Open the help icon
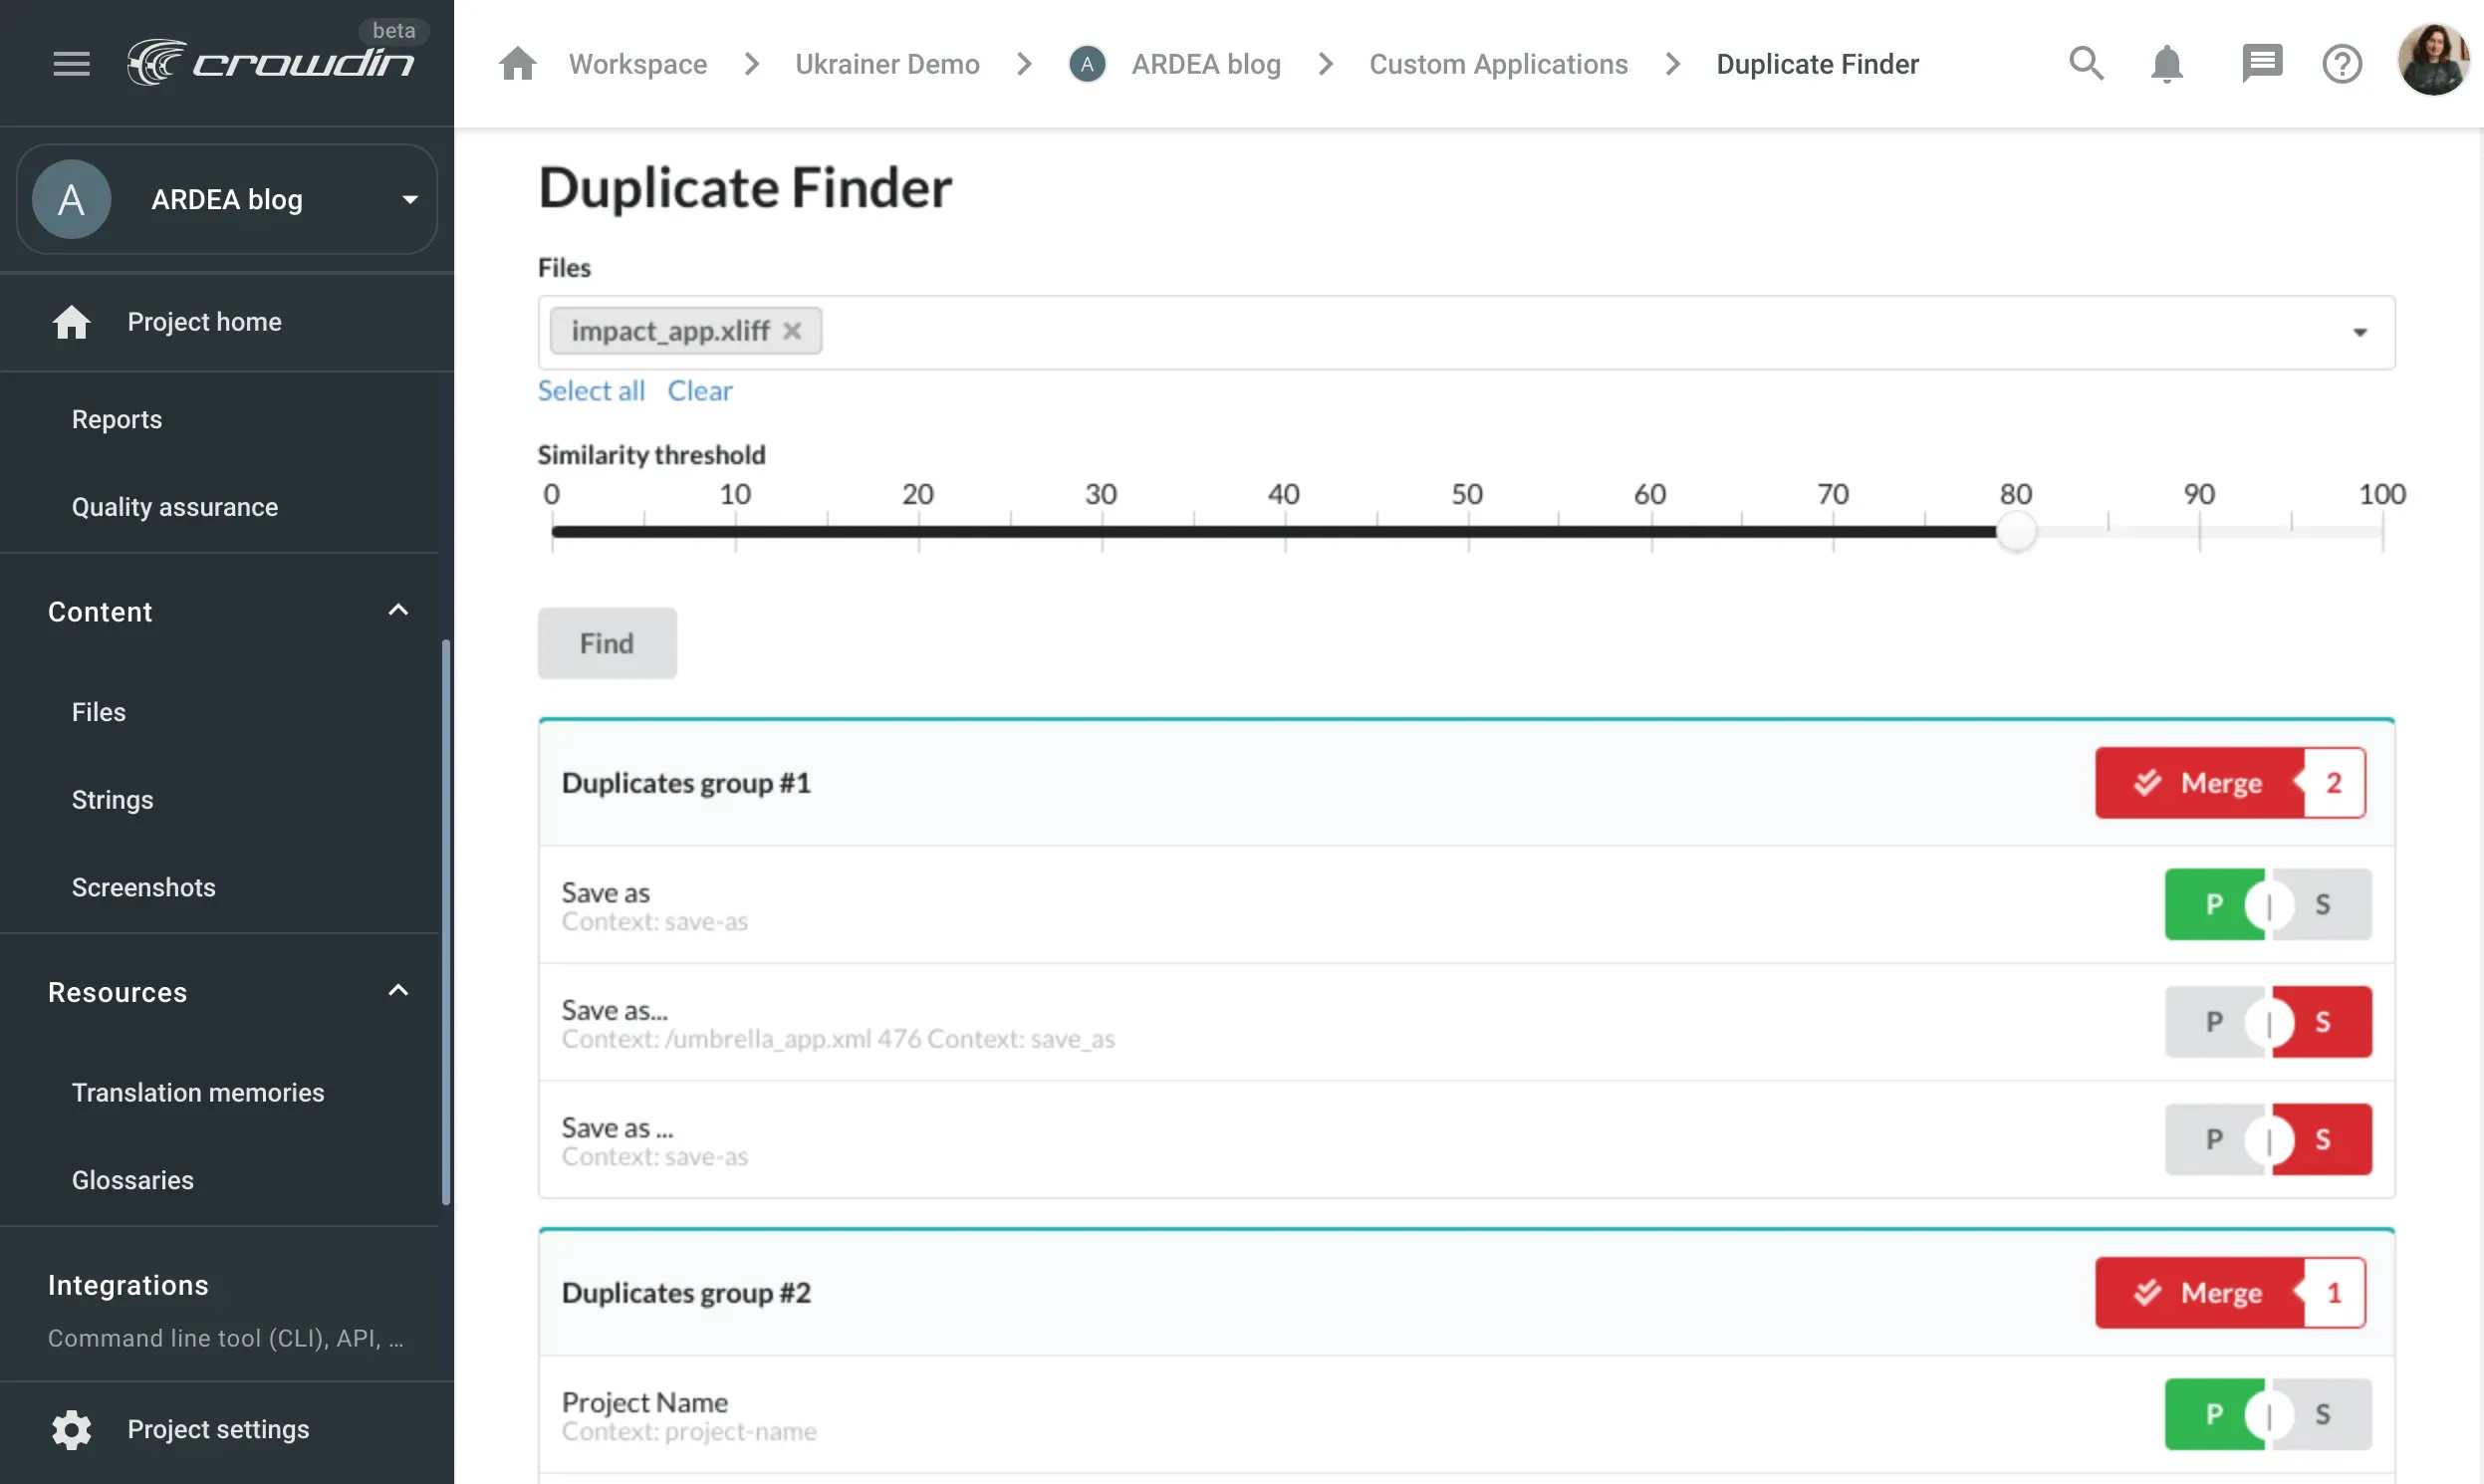The image size is (2484, 1484). (2342, 63)
